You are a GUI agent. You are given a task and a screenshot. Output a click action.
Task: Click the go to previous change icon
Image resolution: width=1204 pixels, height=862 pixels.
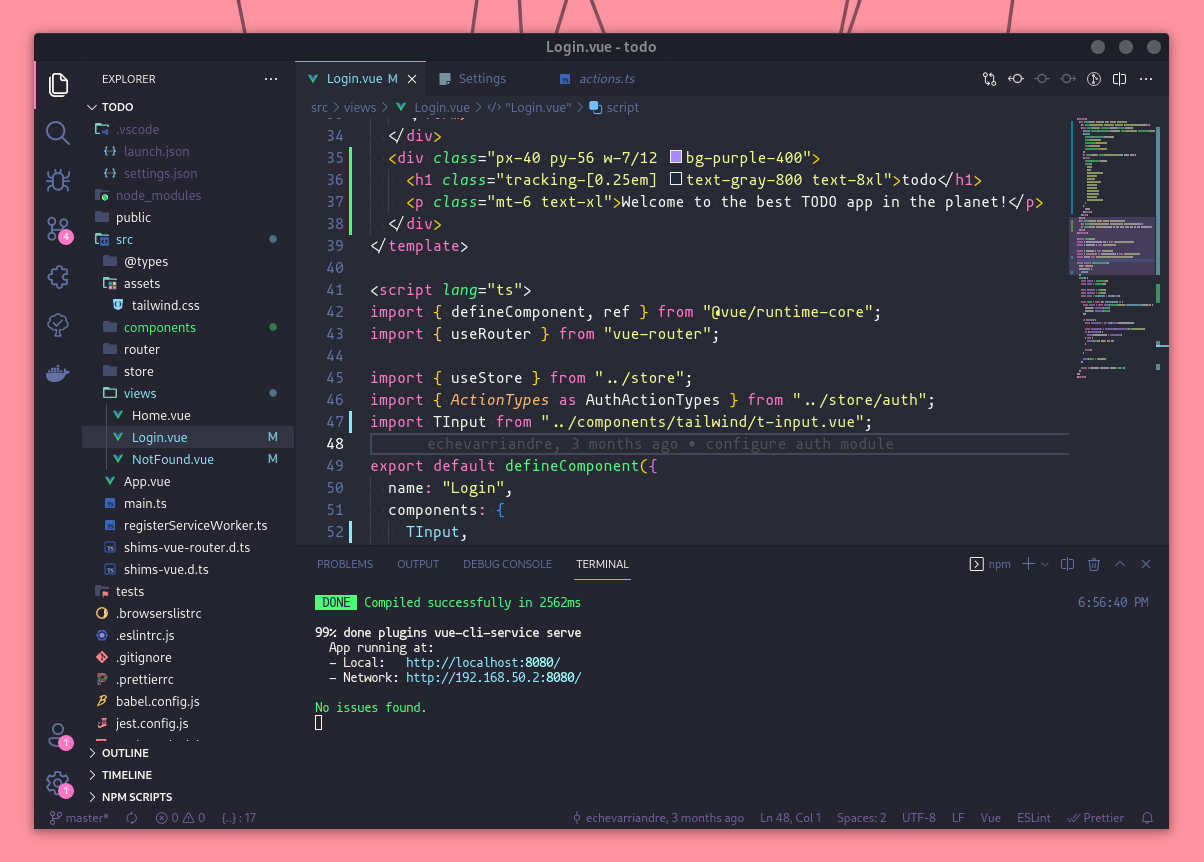point(1042,79)
